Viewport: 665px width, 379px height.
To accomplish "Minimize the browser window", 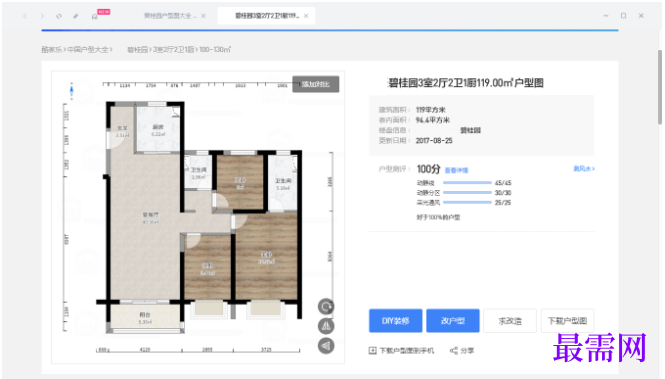I will [x=606, y=16].
